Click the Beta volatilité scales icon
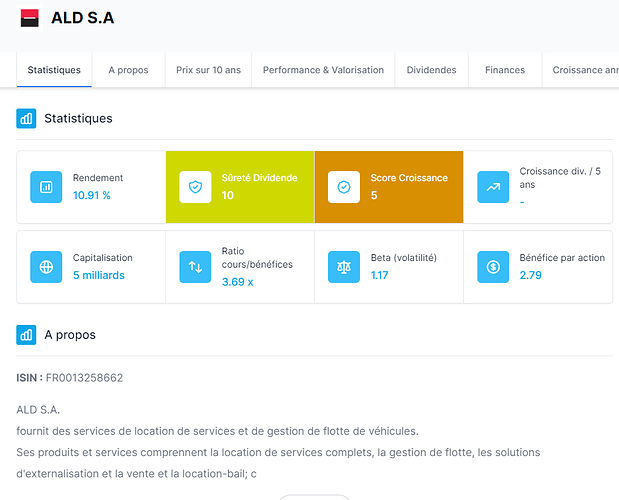 pyautogui.click(x=344, y=267)
